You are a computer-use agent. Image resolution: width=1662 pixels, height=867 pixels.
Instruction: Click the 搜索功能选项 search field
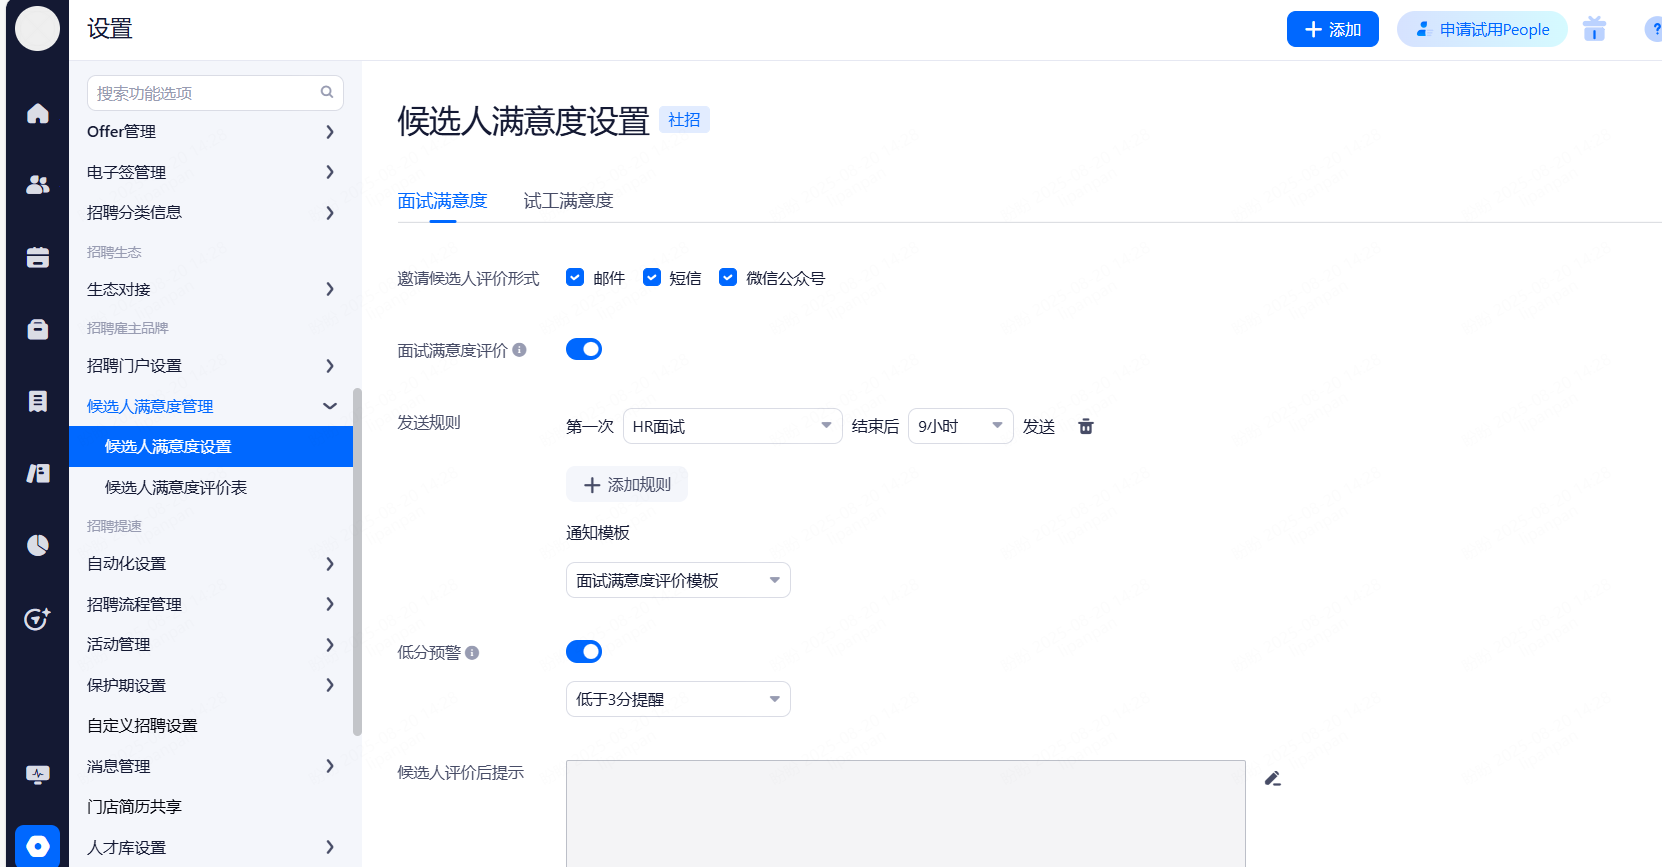click(x=205, y=93)
